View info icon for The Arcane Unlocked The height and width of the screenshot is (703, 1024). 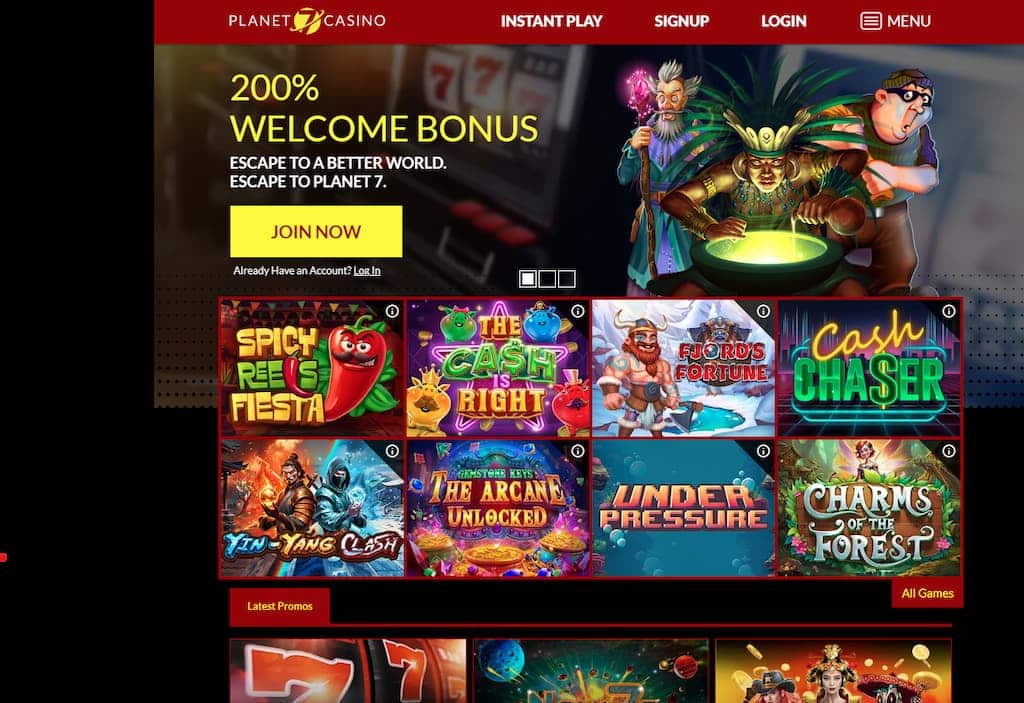click(x=577, y=451)
